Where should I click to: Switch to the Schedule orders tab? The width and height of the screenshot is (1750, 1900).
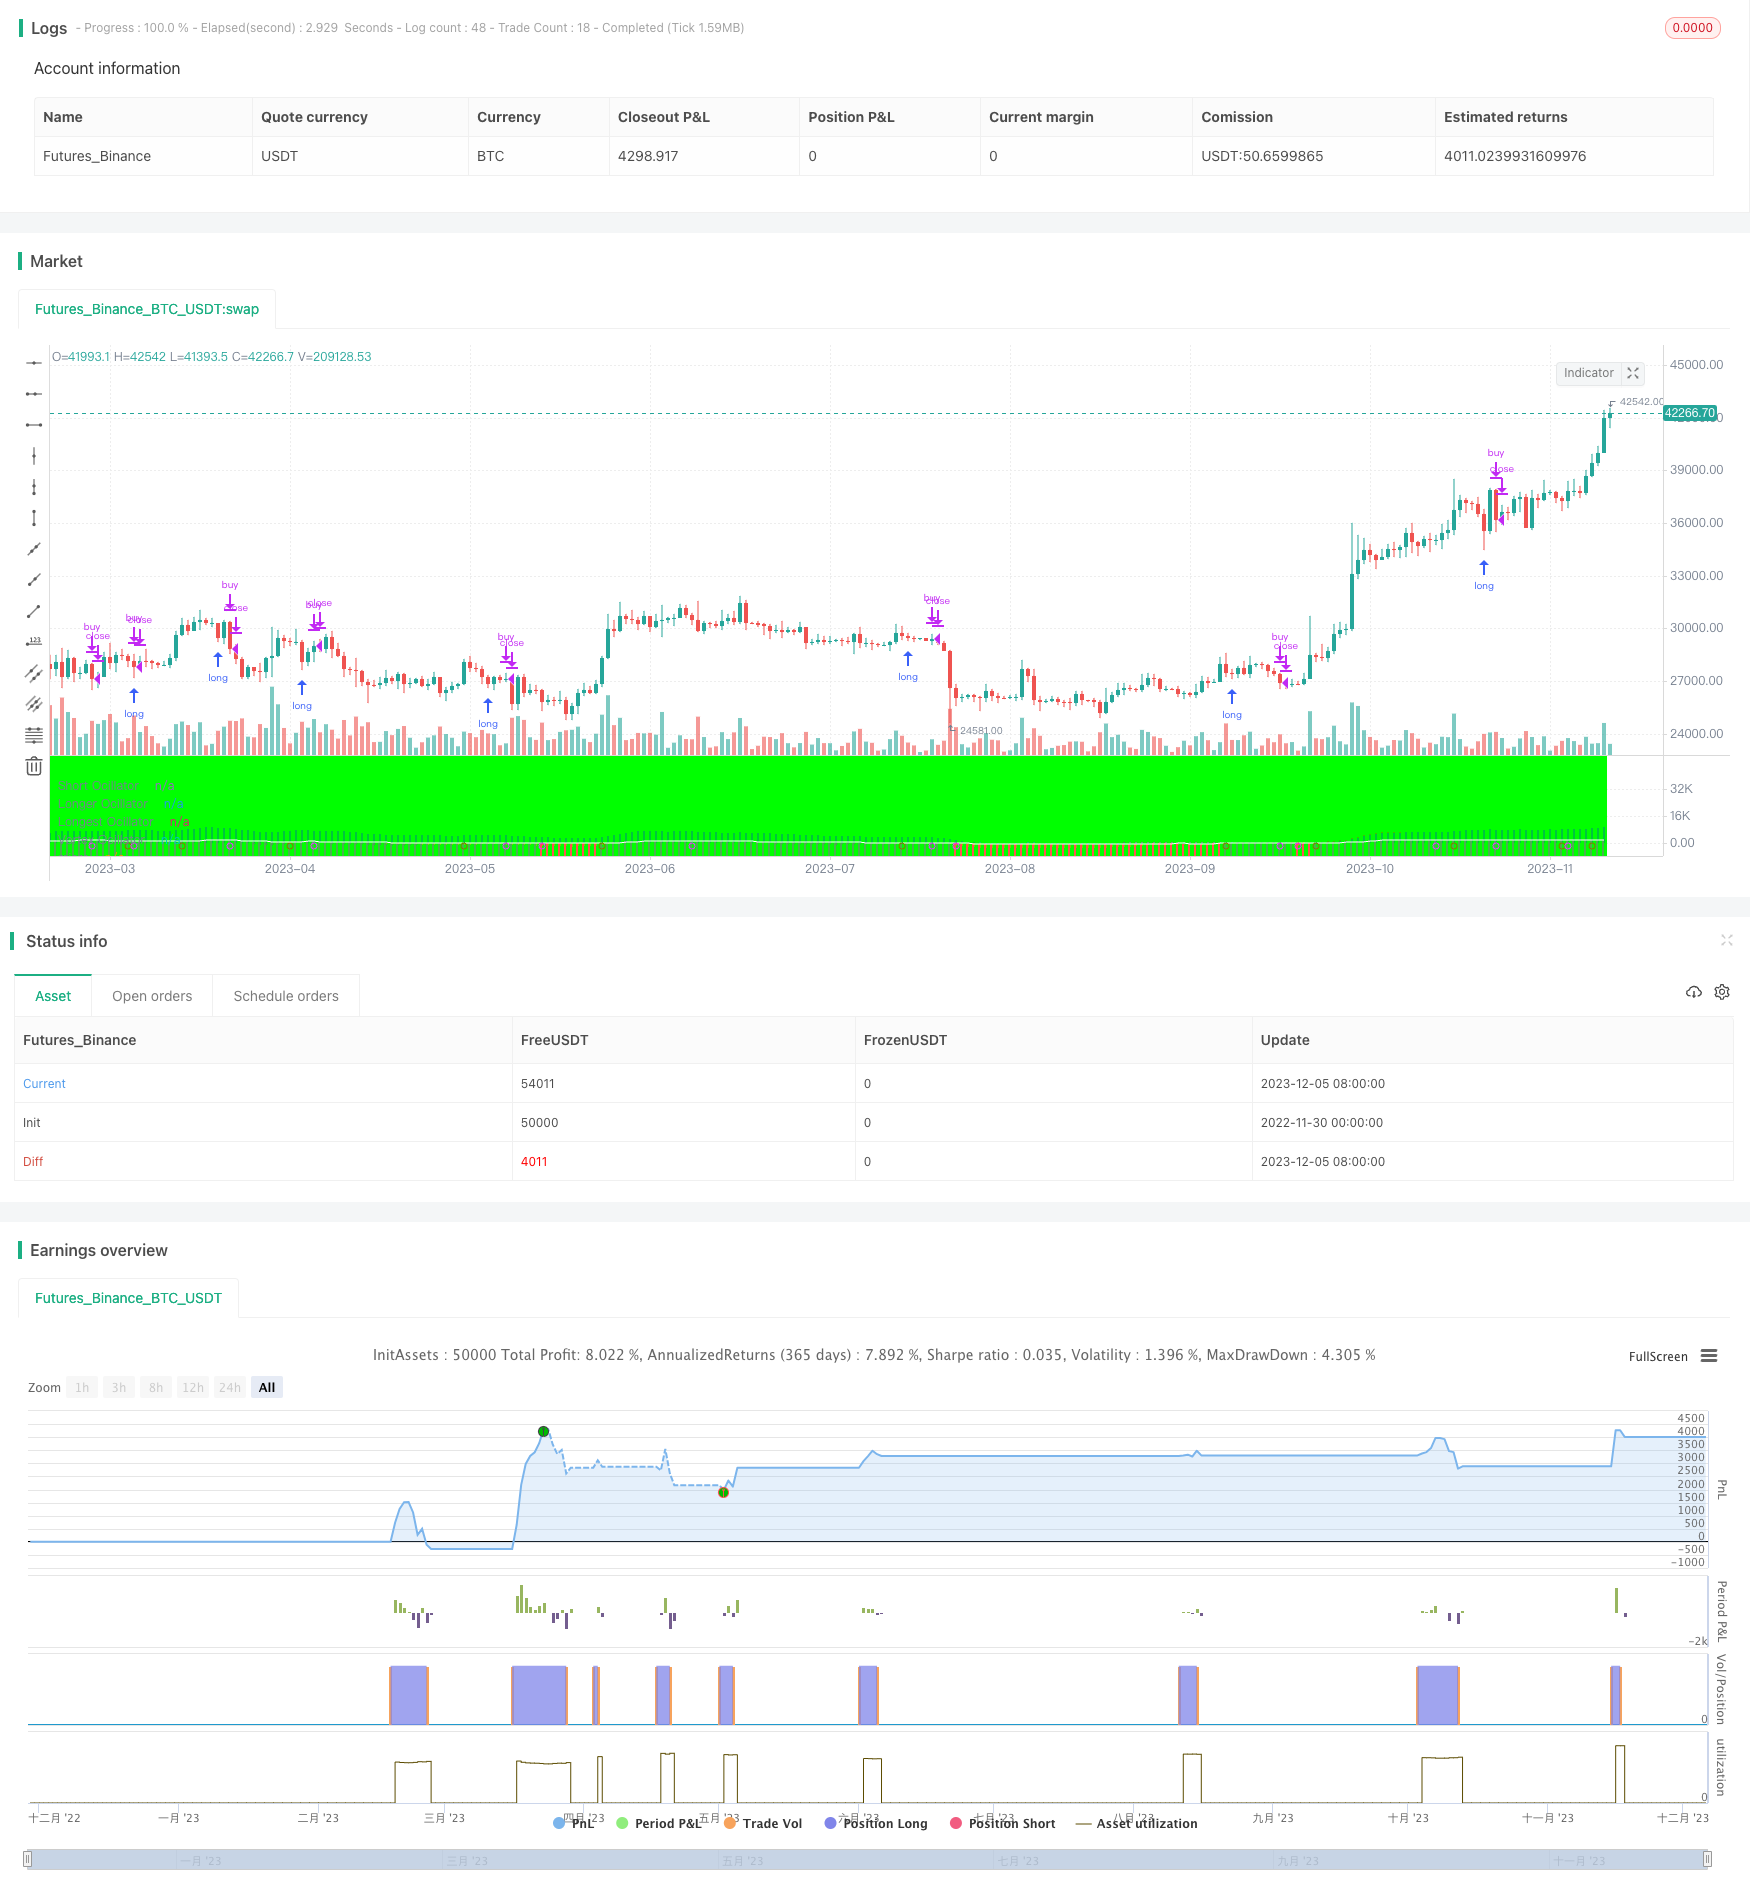[286, 996]
